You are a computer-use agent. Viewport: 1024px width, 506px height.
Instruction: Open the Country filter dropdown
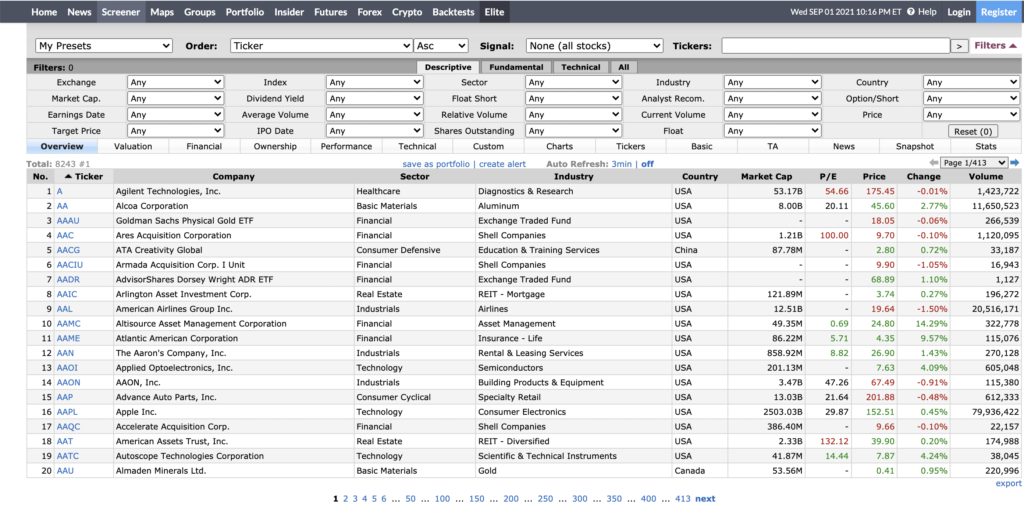(x=971, y=82)
